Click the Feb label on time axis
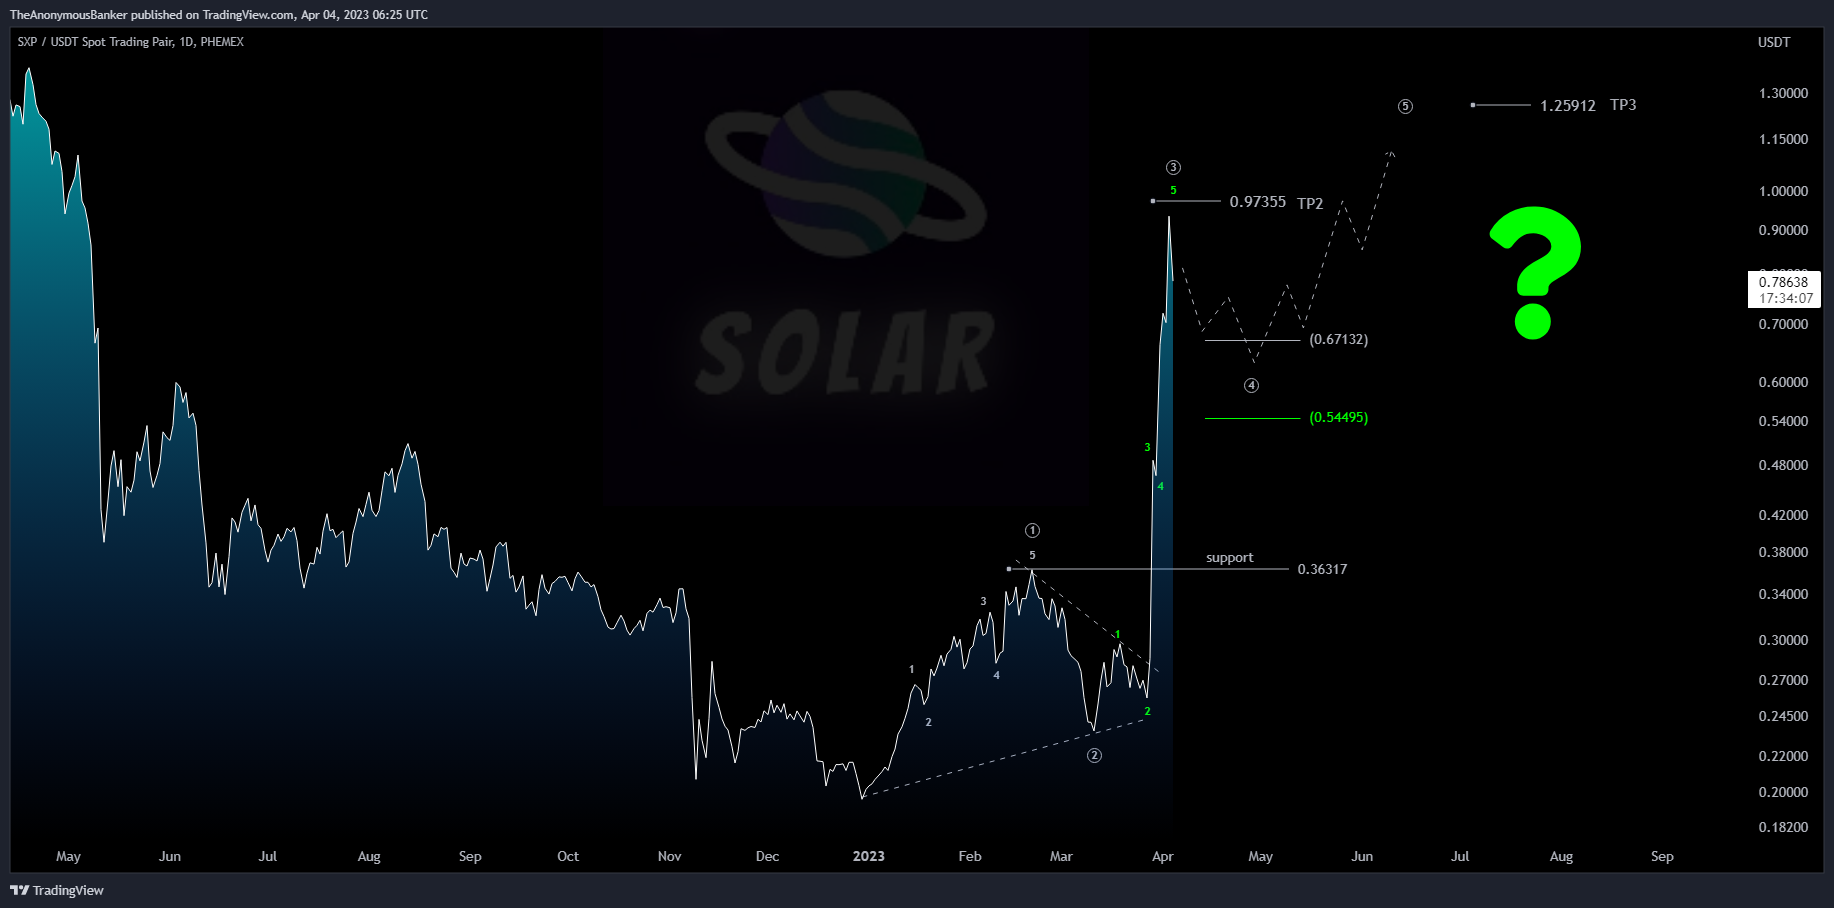The width and height of the screenshot is (1834, 908). coord(970,856)
